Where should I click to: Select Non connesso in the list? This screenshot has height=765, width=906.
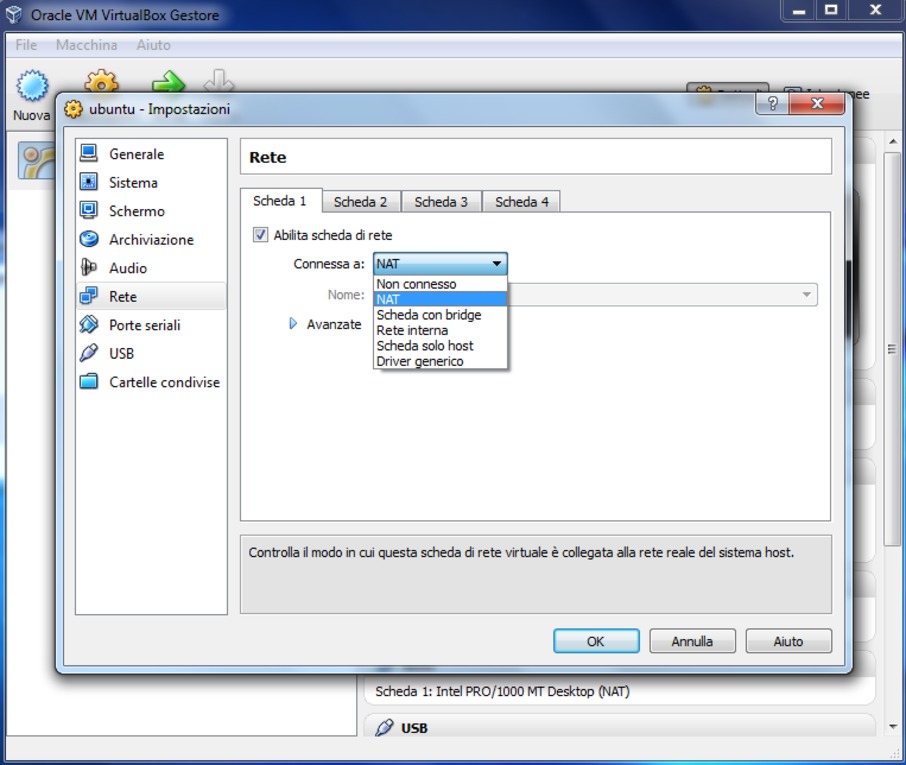[440, 284]
